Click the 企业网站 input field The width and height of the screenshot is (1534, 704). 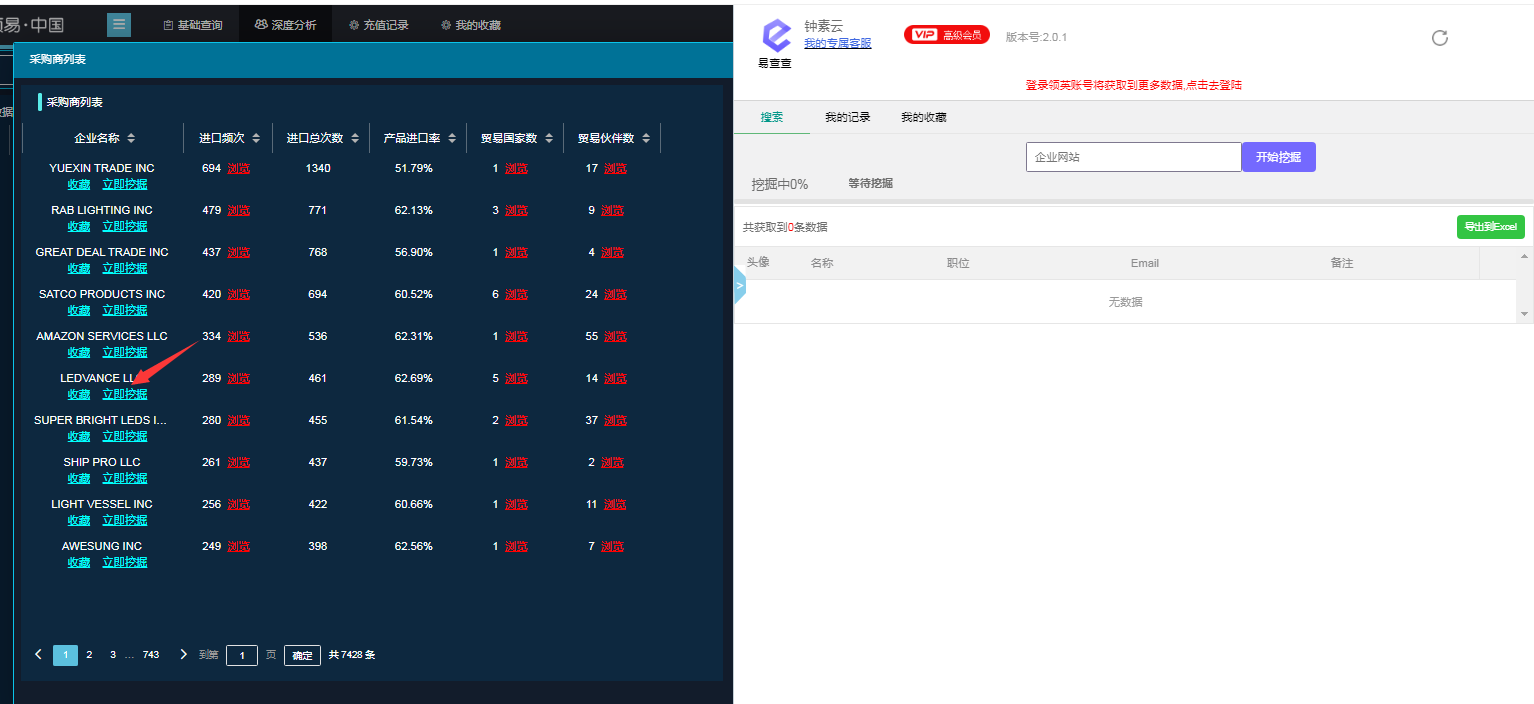[x=1133, y=157]
